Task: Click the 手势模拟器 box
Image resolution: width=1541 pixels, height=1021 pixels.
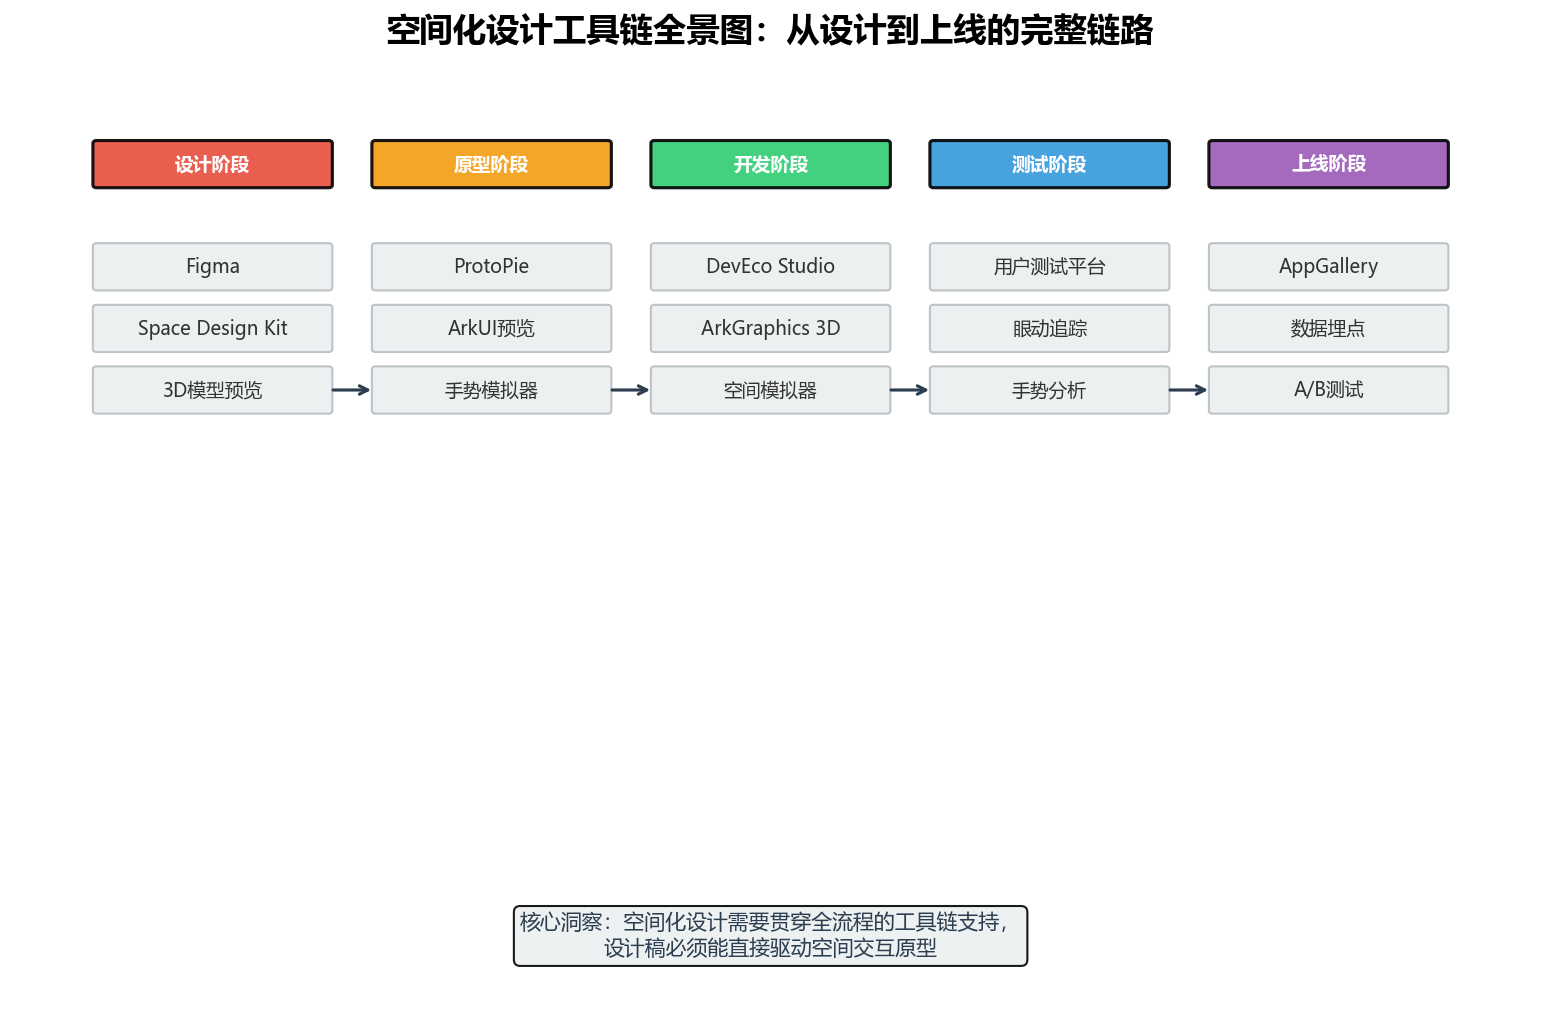Action: 491,390
